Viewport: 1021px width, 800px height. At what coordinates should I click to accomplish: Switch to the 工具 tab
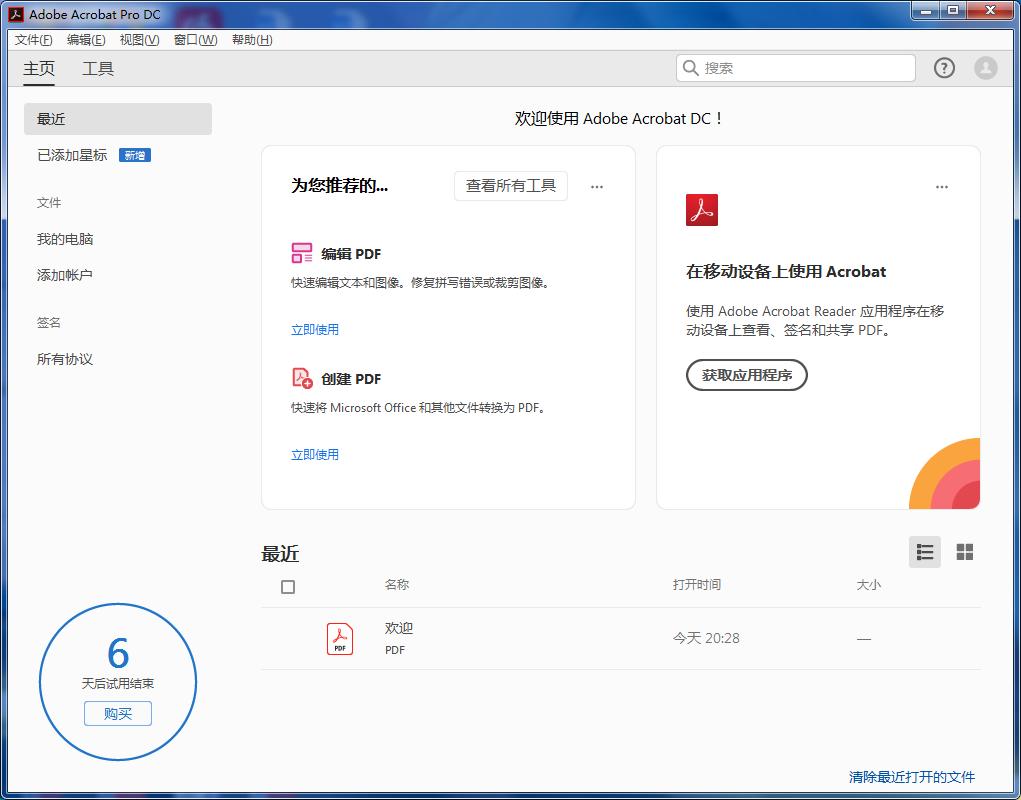coord(97,69)
